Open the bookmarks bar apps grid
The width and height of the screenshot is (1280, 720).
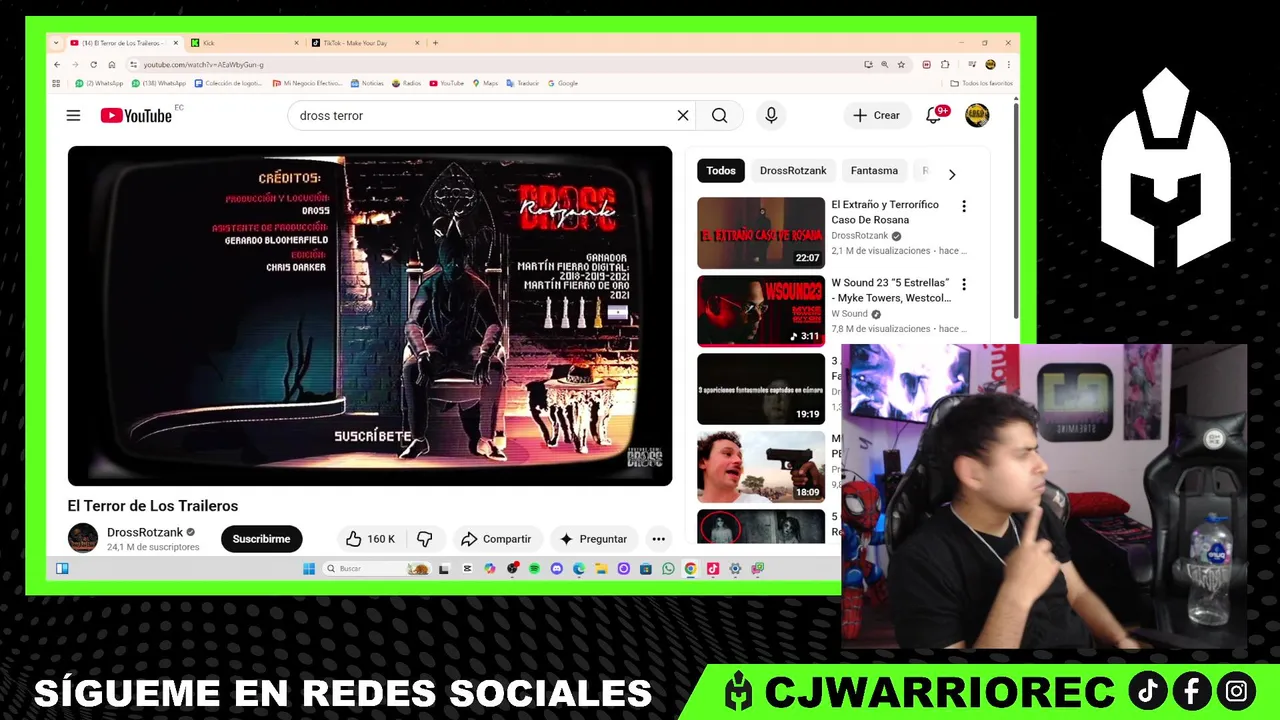pyautogui.click(x=56, y=84)
